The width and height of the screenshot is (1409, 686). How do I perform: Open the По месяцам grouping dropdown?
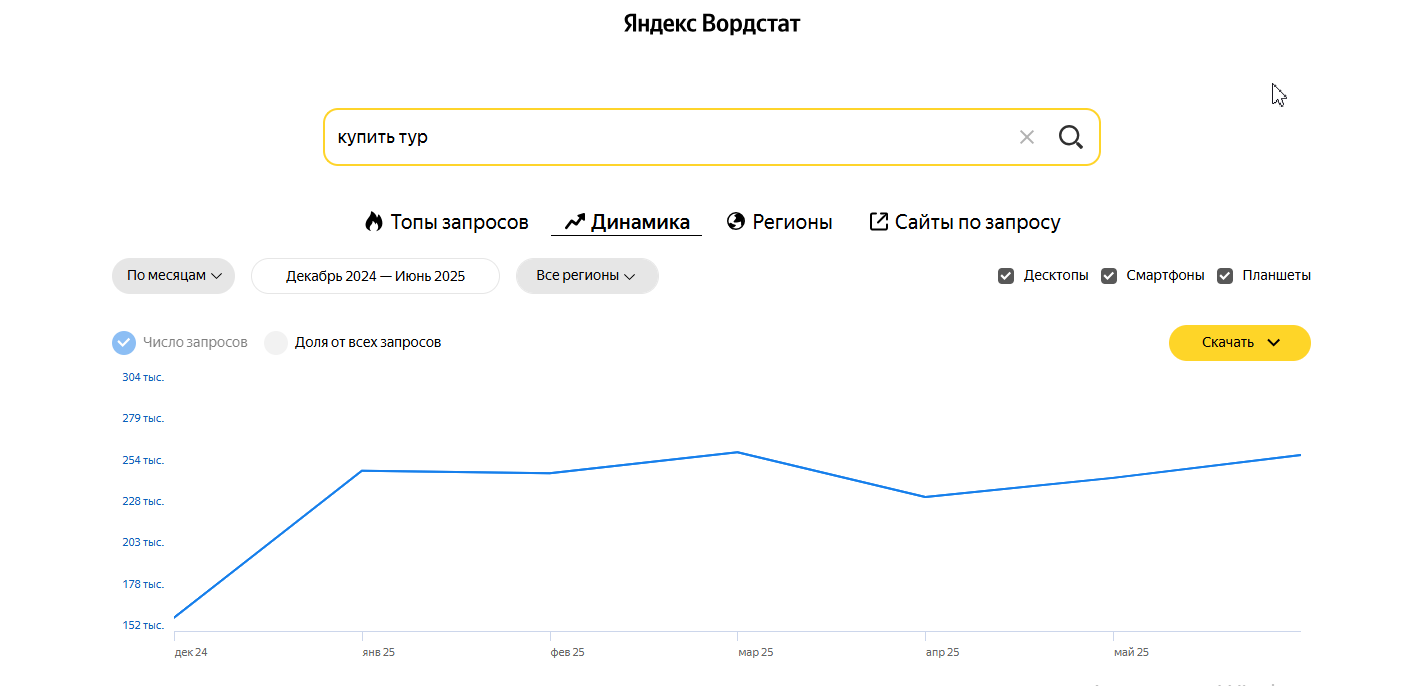click(x=173, y=276)
